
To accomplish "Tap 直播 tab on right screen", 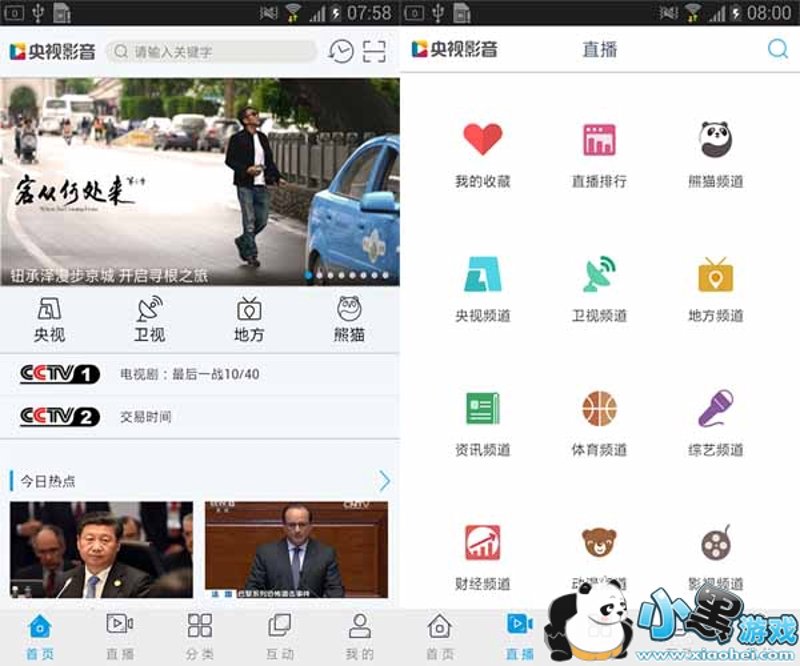I will click(519, 637).
